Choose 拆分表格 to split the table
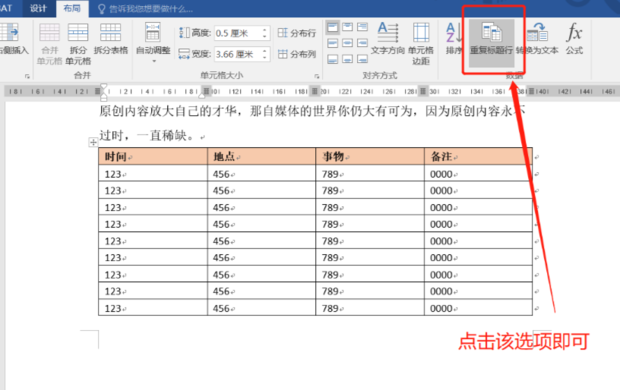The image size is (620, 390). point(111,39)
